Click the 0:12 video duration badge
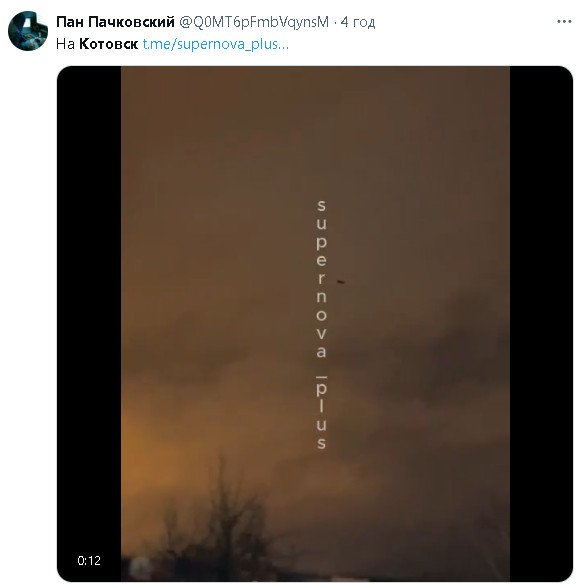The image size is (580, 588). (89, 561)
